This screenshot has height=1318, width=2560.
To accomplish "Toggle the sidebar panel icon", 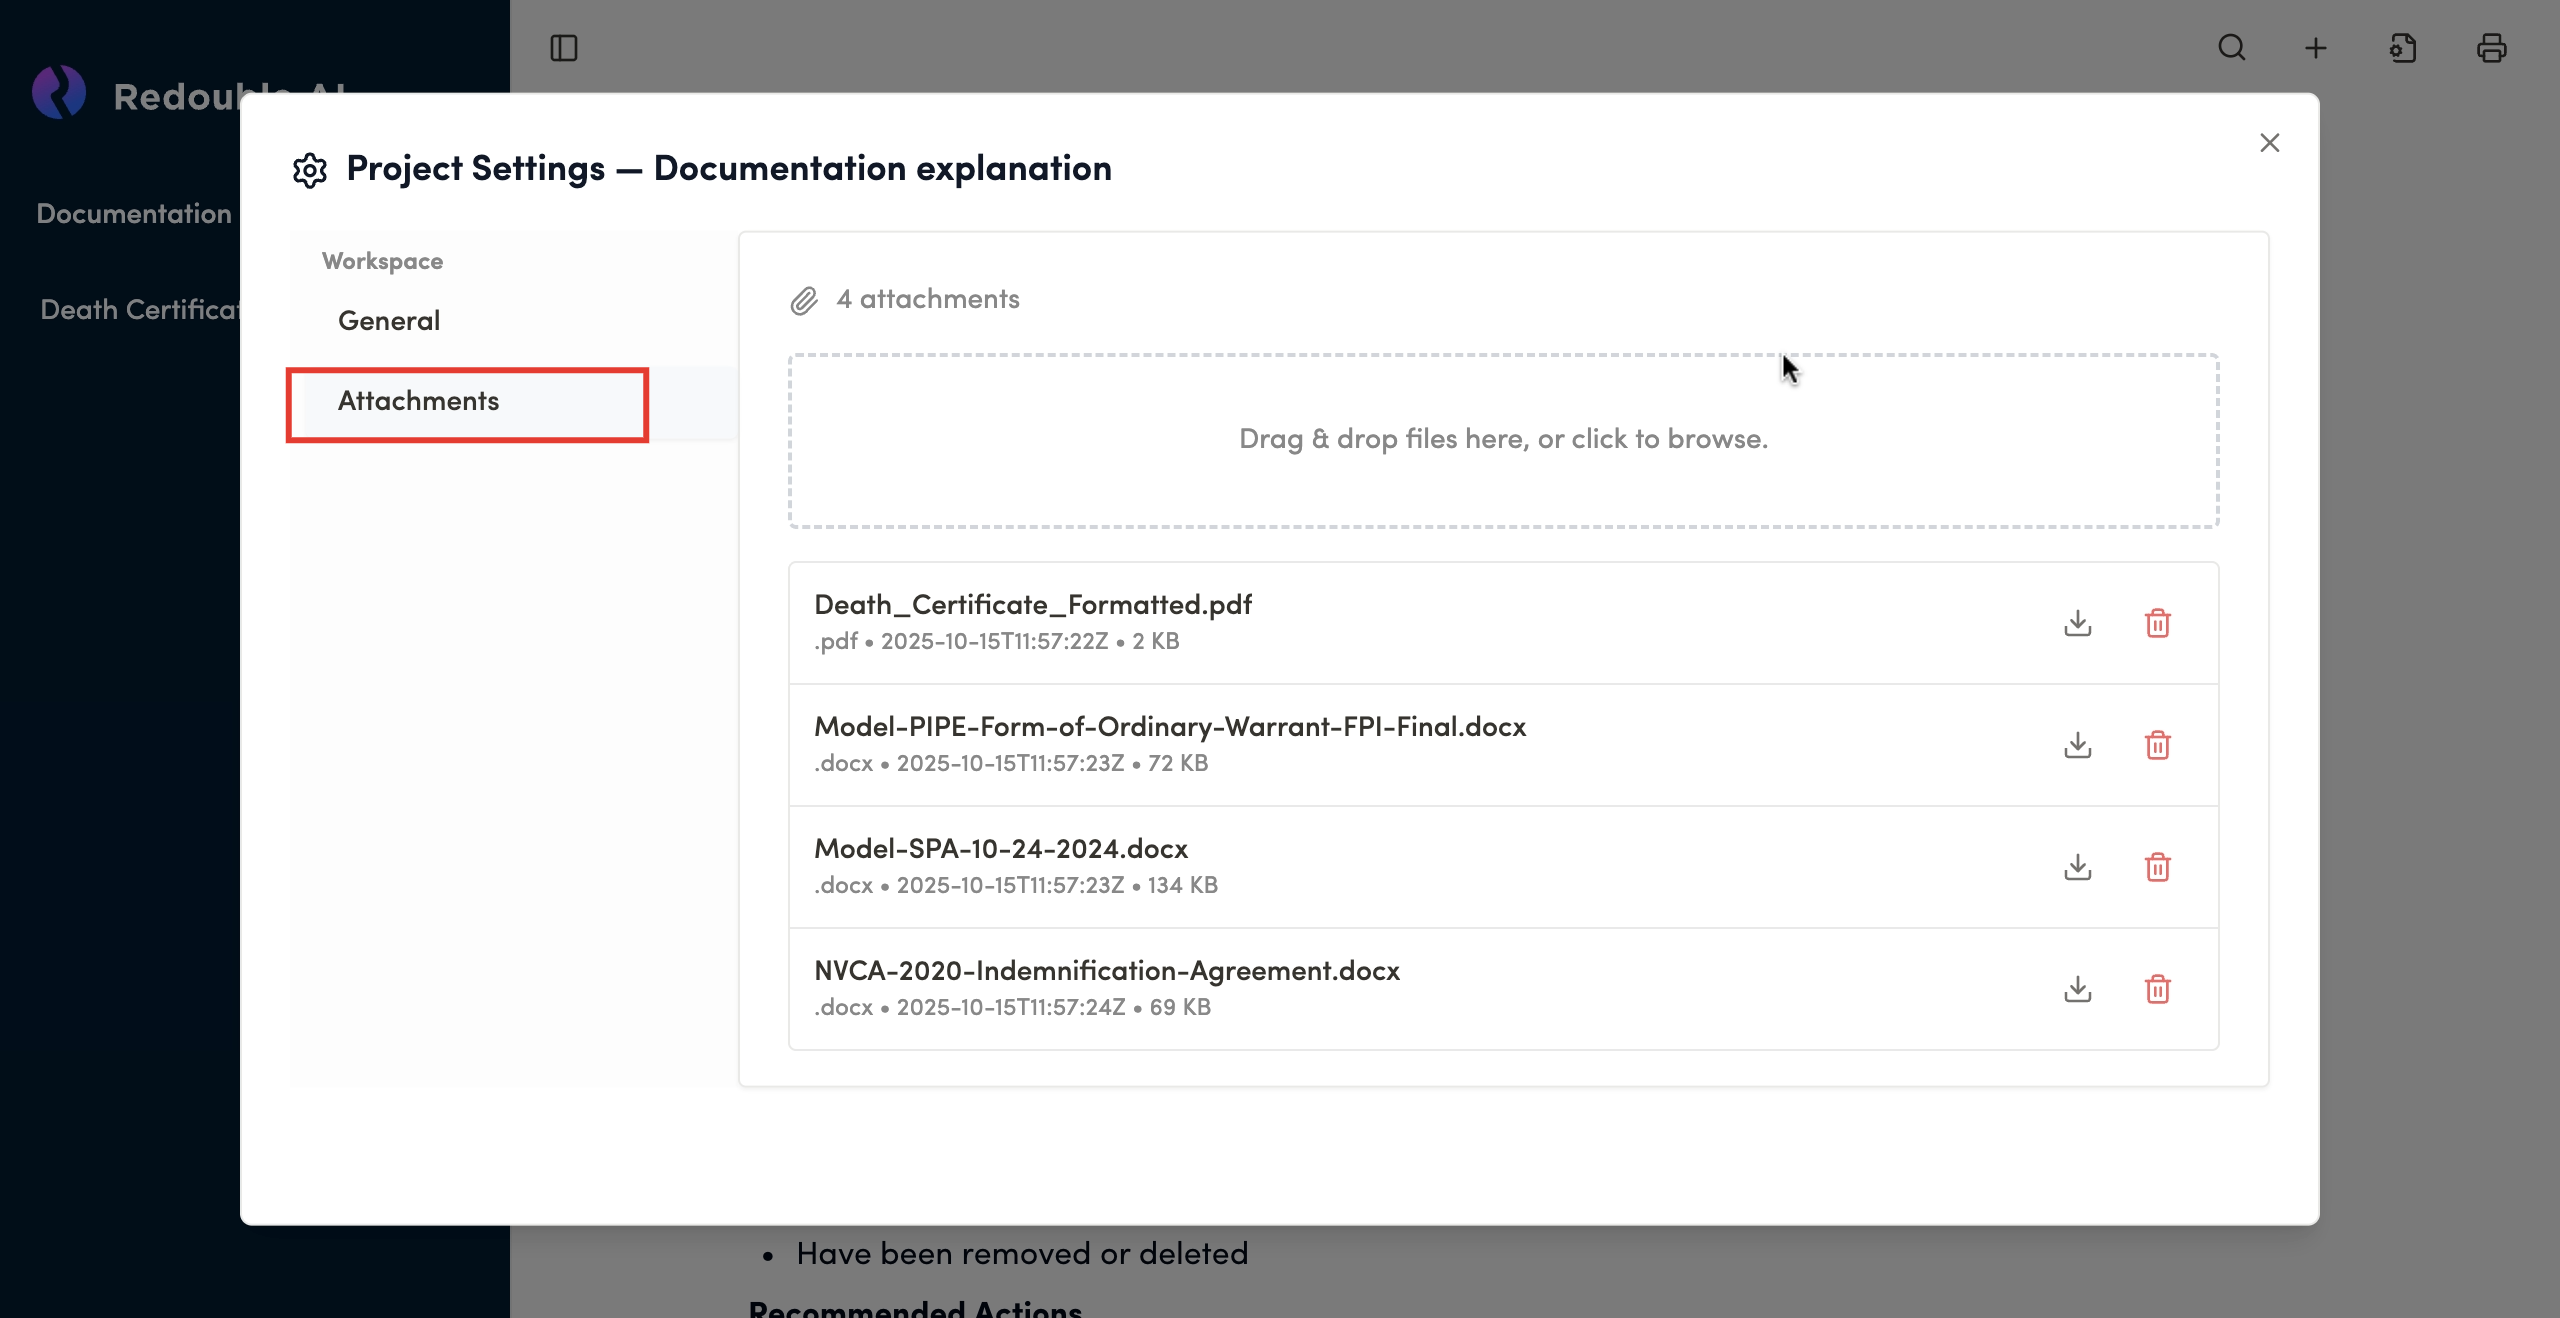I will click(x=564, y=48).
